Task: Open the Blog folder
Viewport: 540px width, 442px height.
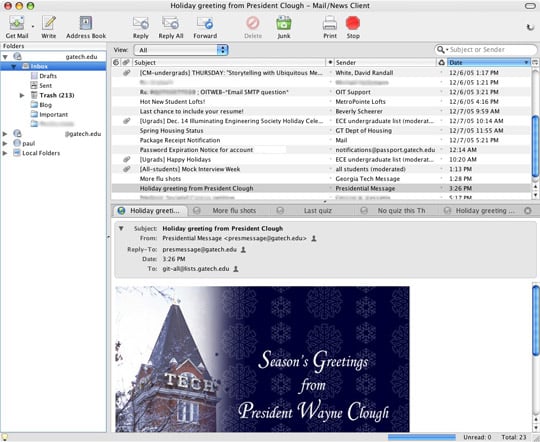Action: pos(45,105)
